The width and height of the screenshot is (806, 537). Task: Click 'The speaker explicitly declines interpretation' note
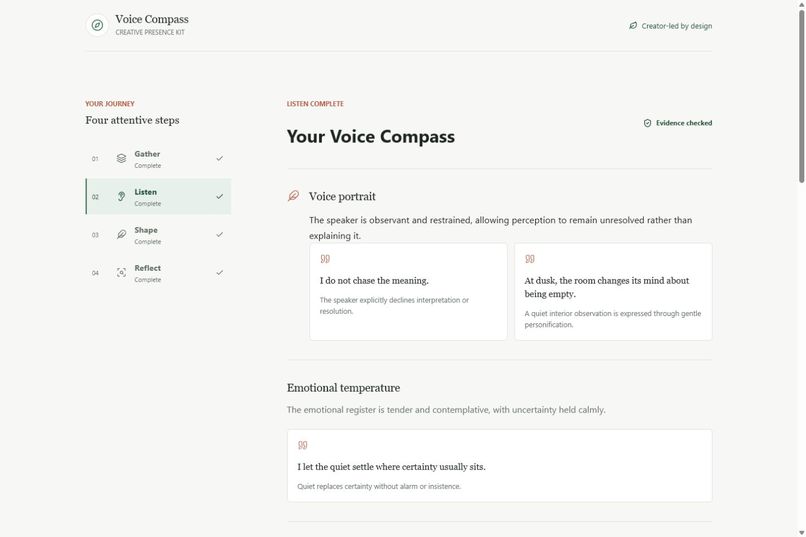point(394,305)
